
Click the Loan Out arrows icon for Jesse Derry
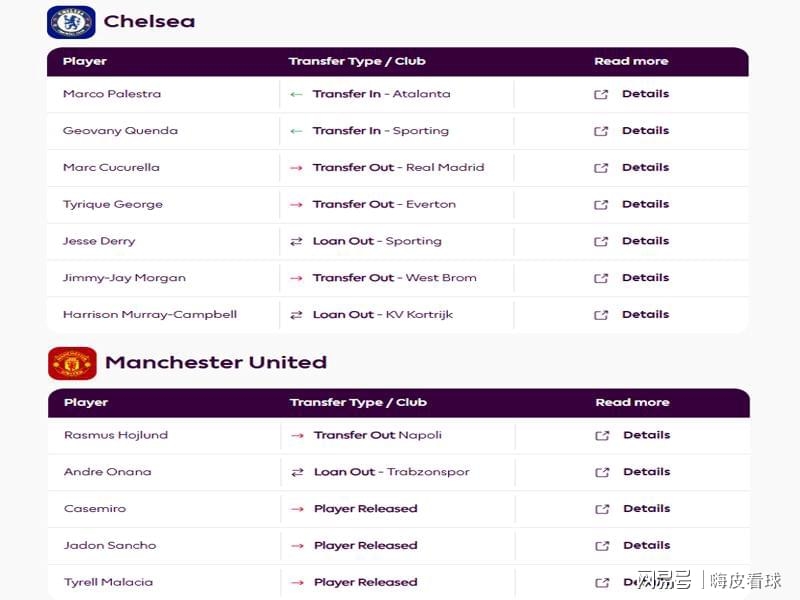pyautogui.click(x=296, y=241)
